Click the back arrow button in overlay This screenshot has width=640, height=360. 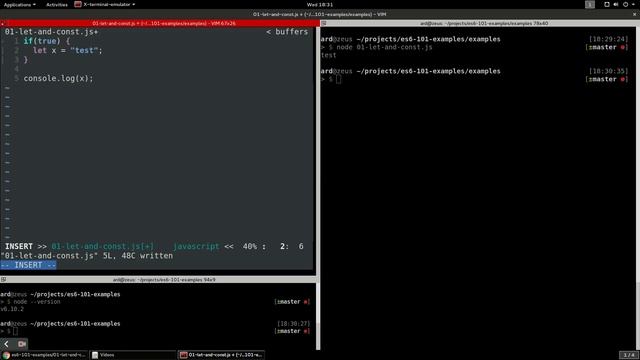7,344
